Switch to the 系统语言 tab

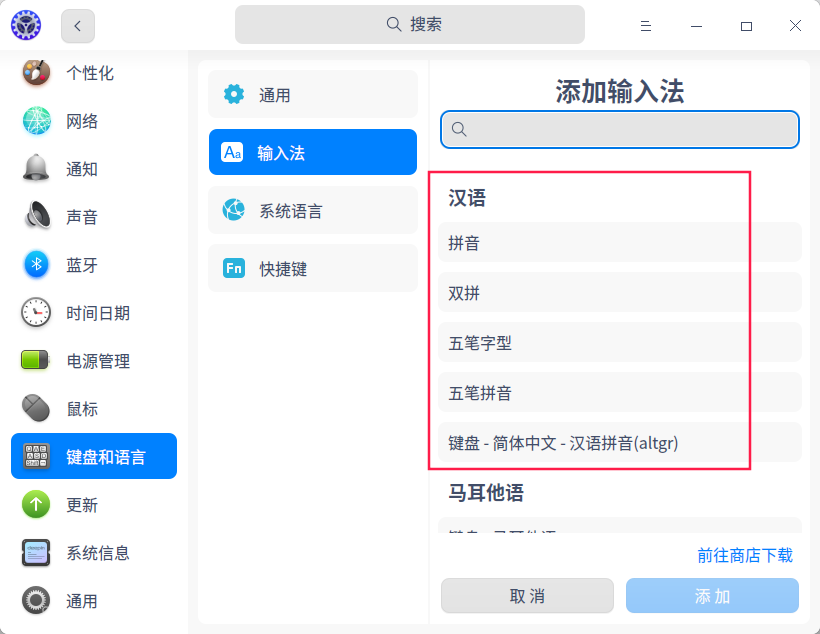(312, 210)
